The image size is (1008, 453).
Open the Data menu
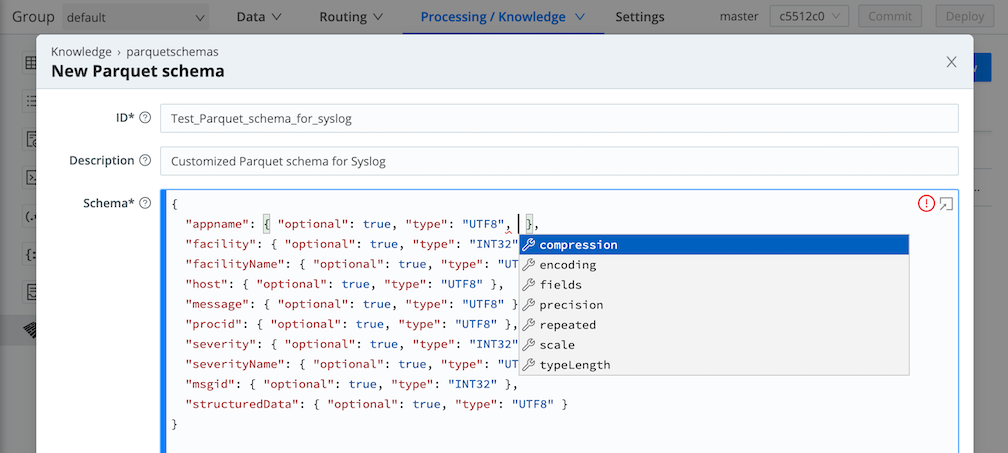click(x=259, y=17)
